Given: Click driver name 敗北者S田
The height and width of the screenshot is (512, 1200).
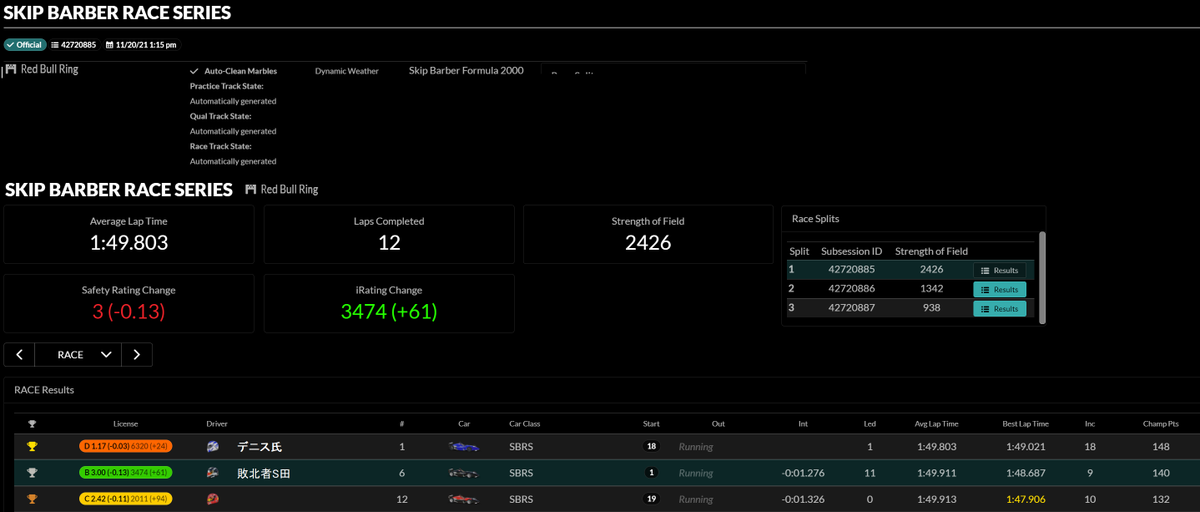Looking at the screenshot, I should coord(263,473).
